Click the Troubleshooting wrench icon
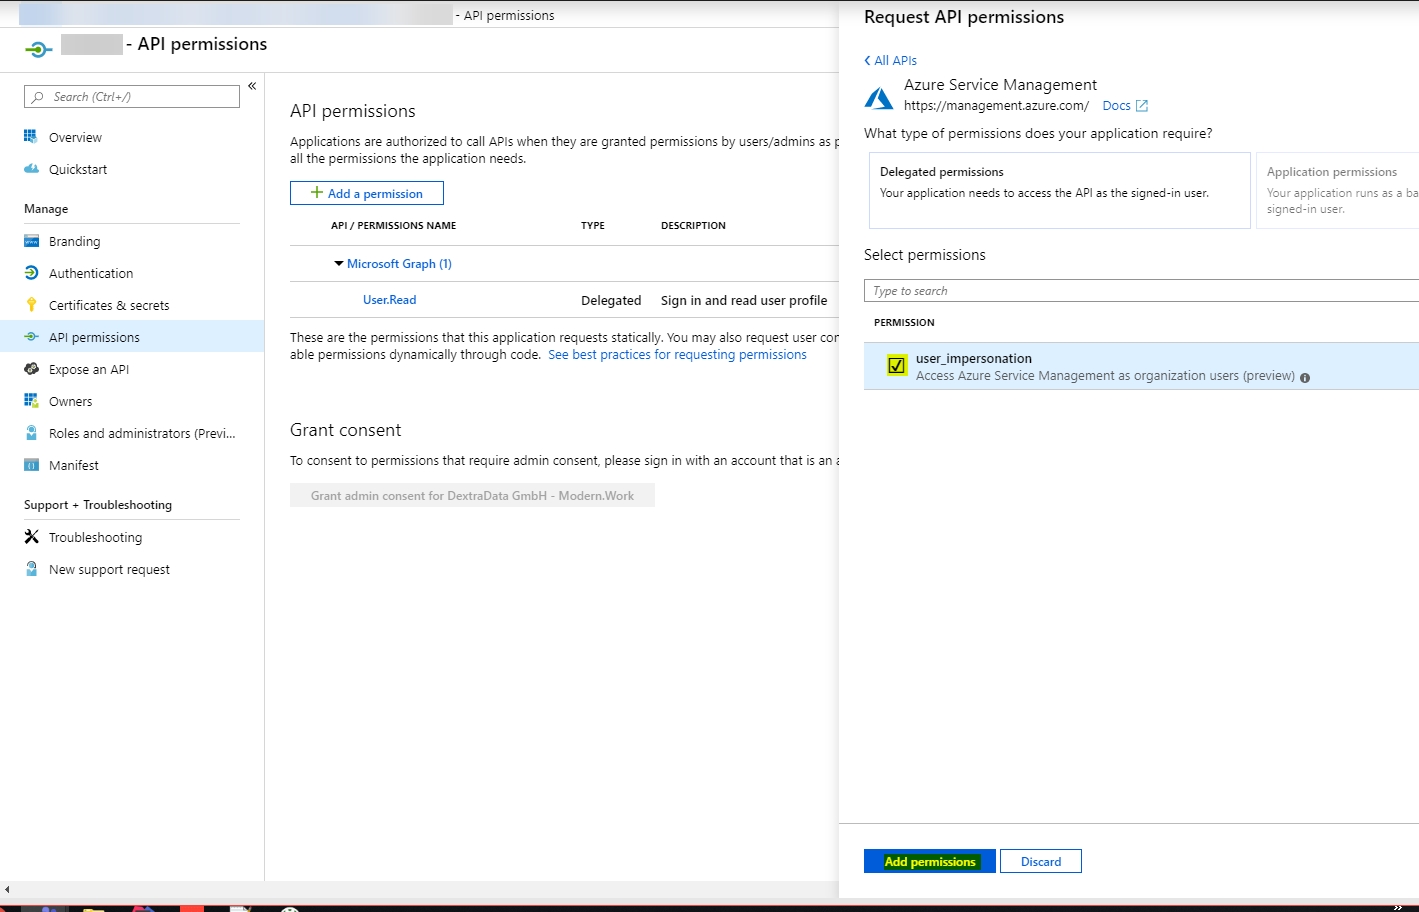Viewport: 1419px width, 912px height. pos(31,537)
